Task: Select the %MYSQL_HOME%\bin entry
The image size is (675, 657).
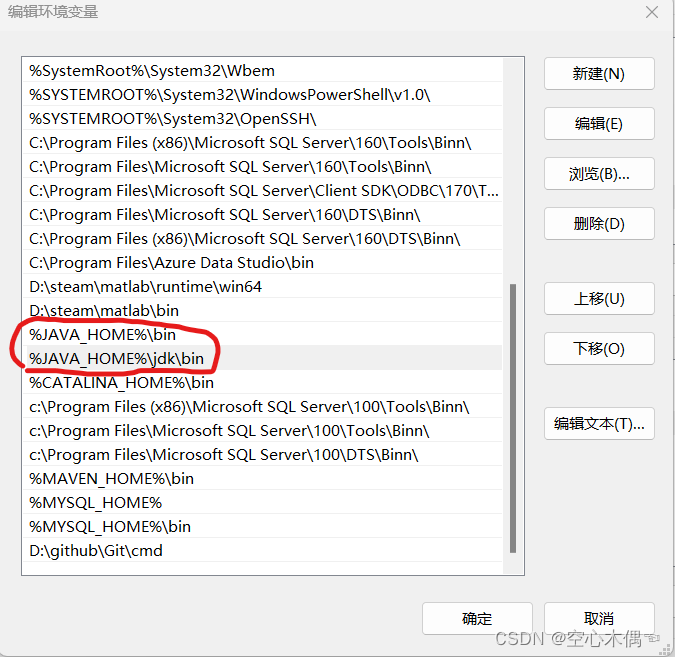Action: pyautogui.click(x=110, y=526)
